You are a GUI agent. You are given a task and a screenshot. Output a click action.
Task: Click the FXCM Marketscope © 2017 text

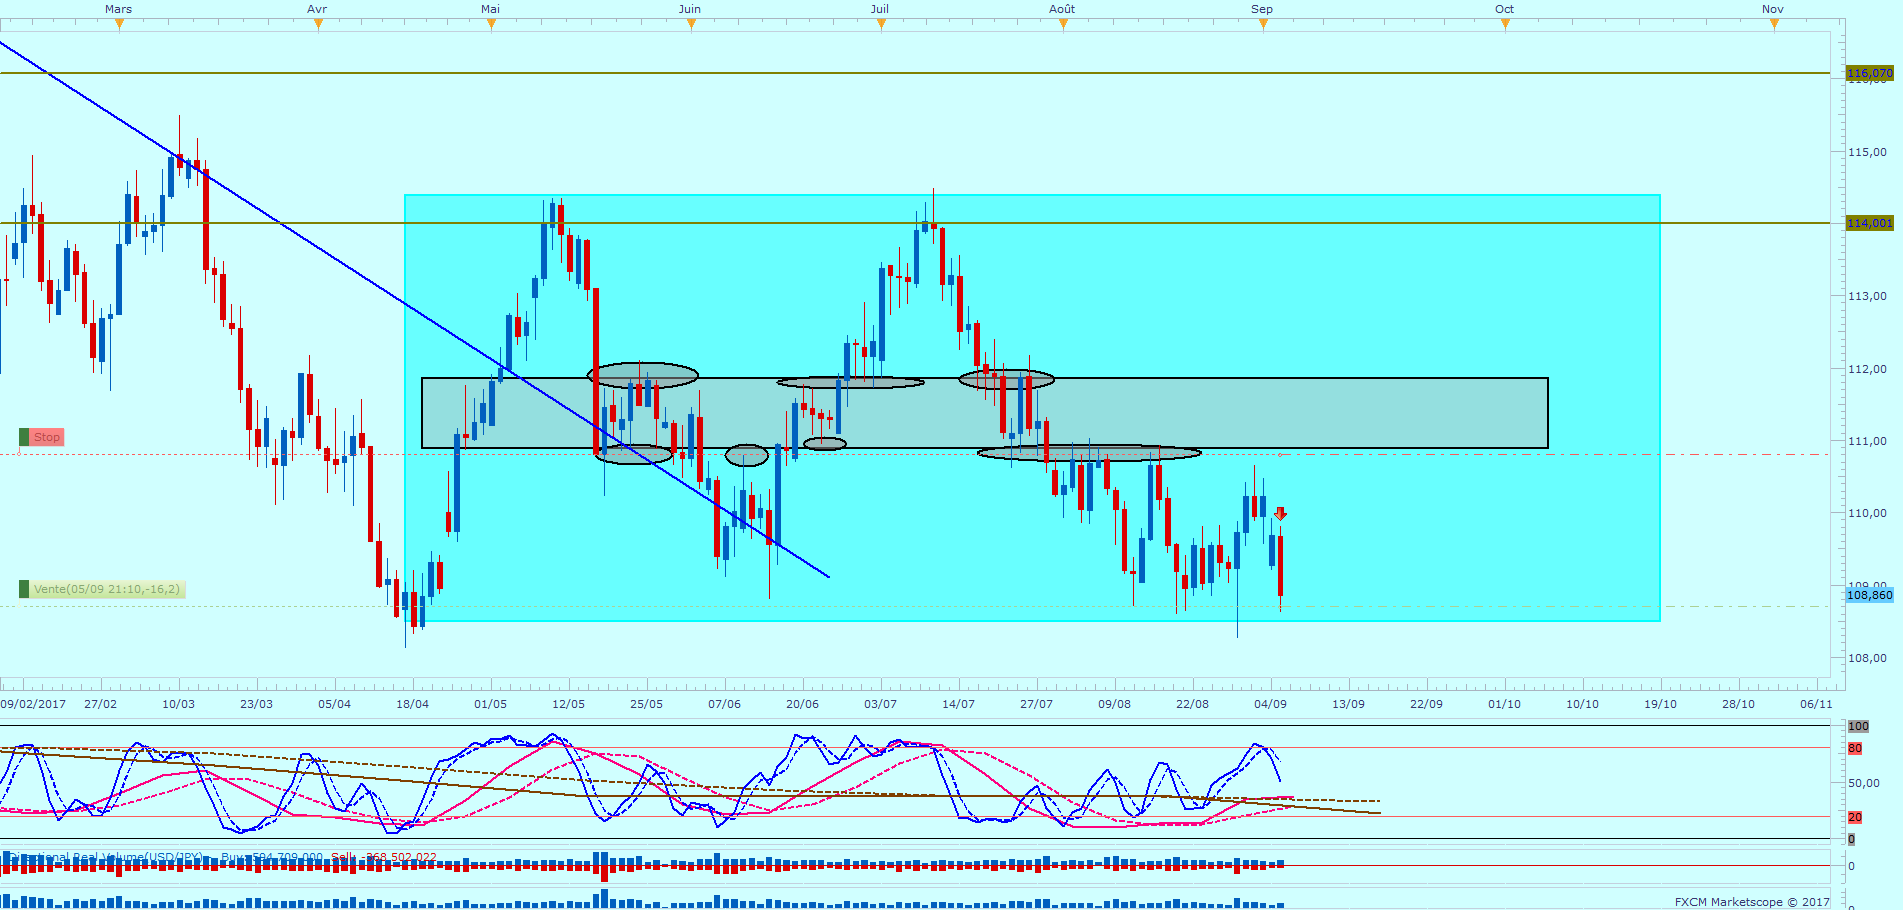point(1752,902)
